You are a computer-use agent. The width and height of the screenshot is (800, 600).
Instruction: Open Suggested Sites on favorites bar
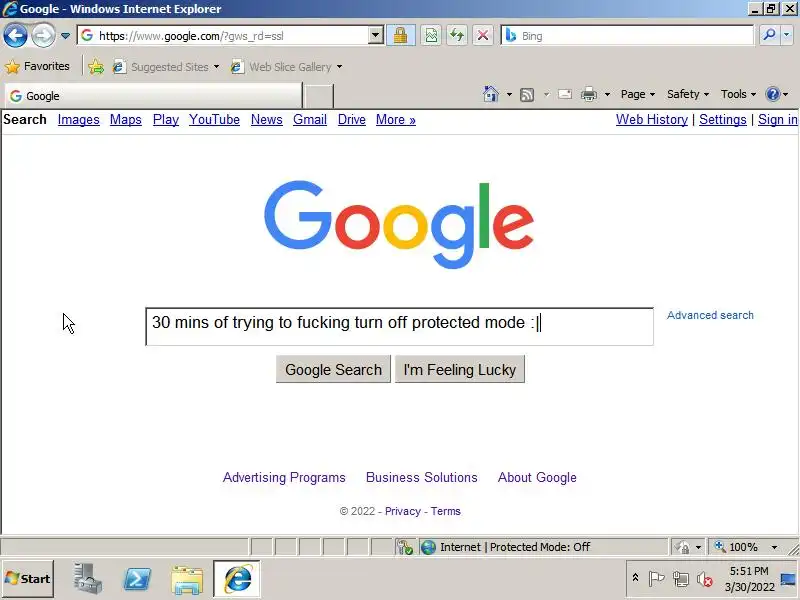166,67
